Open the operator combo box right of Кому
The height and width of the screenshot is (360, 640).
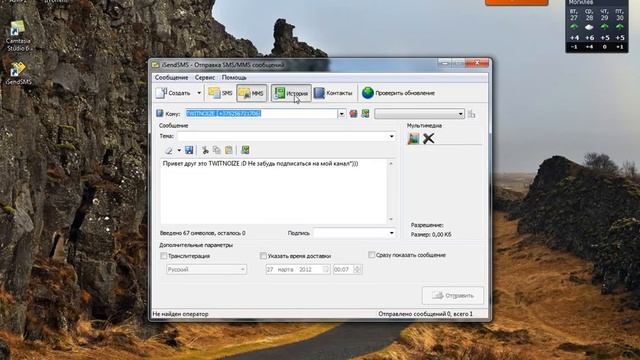(x=420, y=114)
